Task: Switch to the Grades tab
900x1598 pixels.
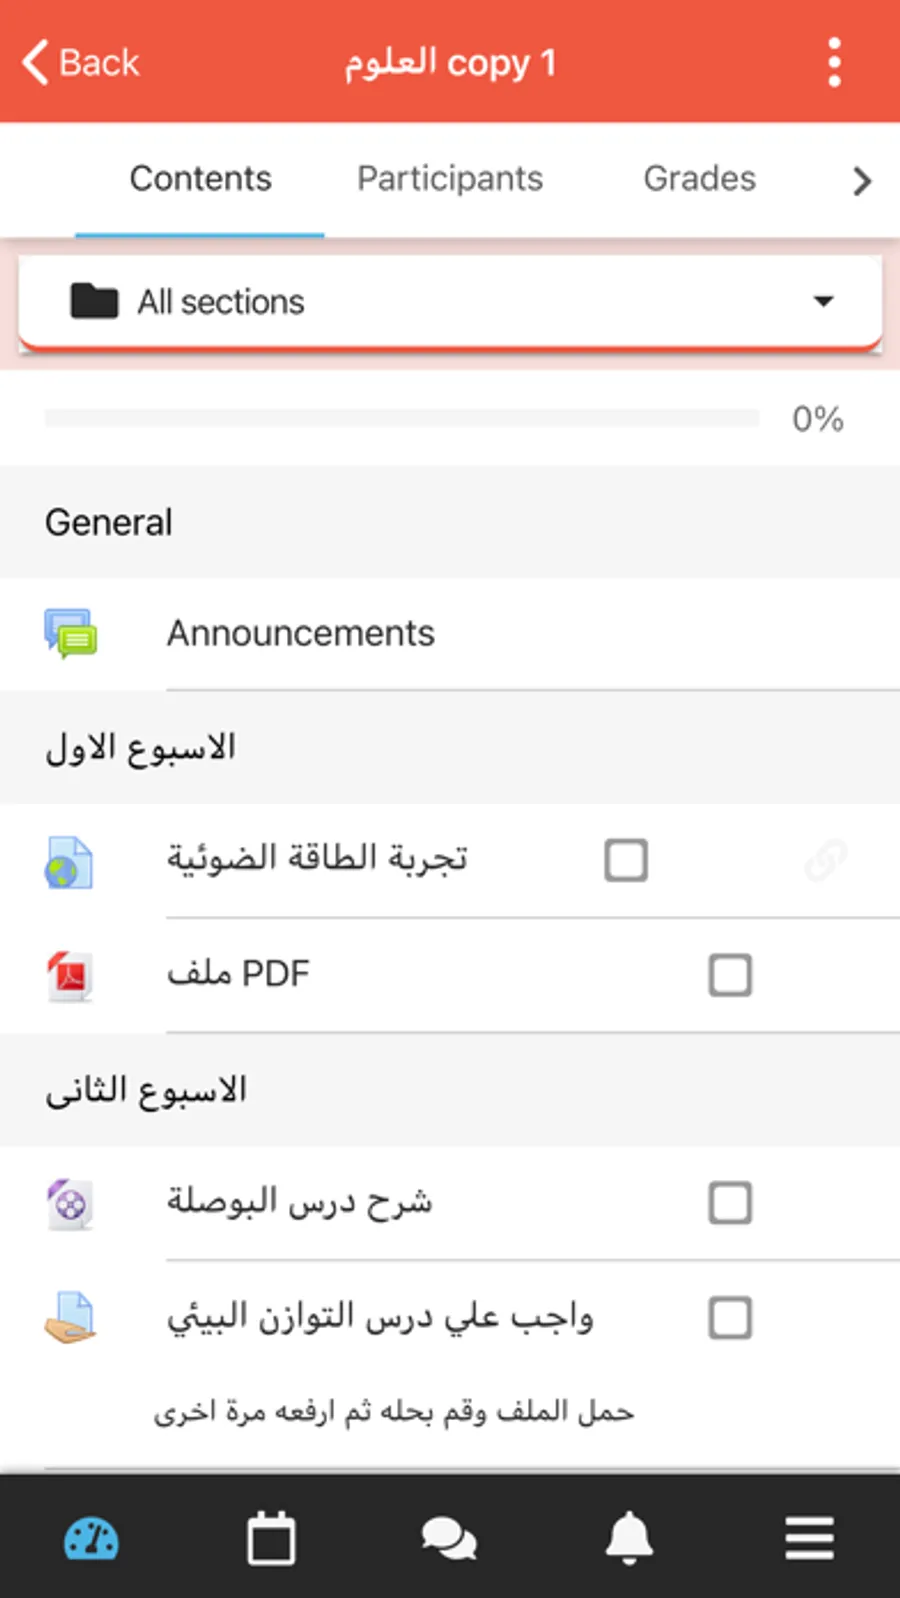Action: [x=699, y=179]
